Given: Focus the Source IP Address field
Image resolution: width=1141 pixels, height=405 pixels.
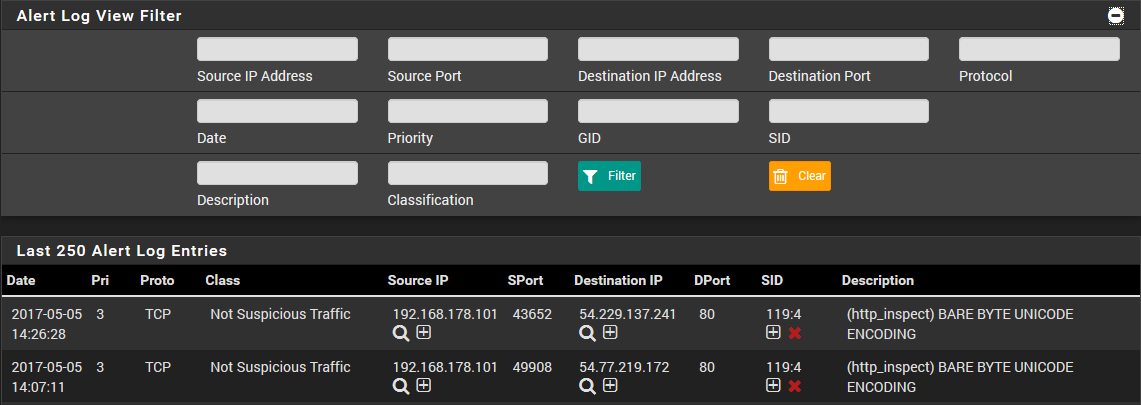Looking at the screenshot, I should pos(277,49).
